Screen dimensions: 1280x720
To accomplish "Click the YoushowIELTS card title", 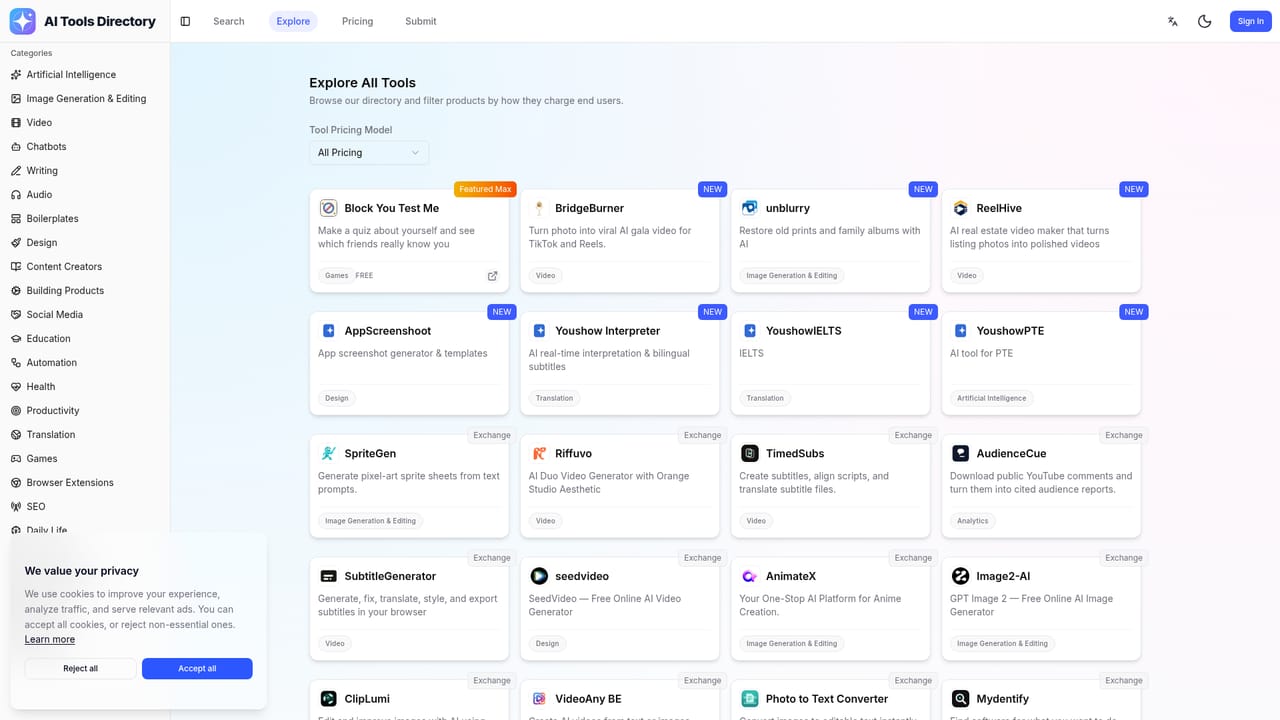I will (804, 331).
